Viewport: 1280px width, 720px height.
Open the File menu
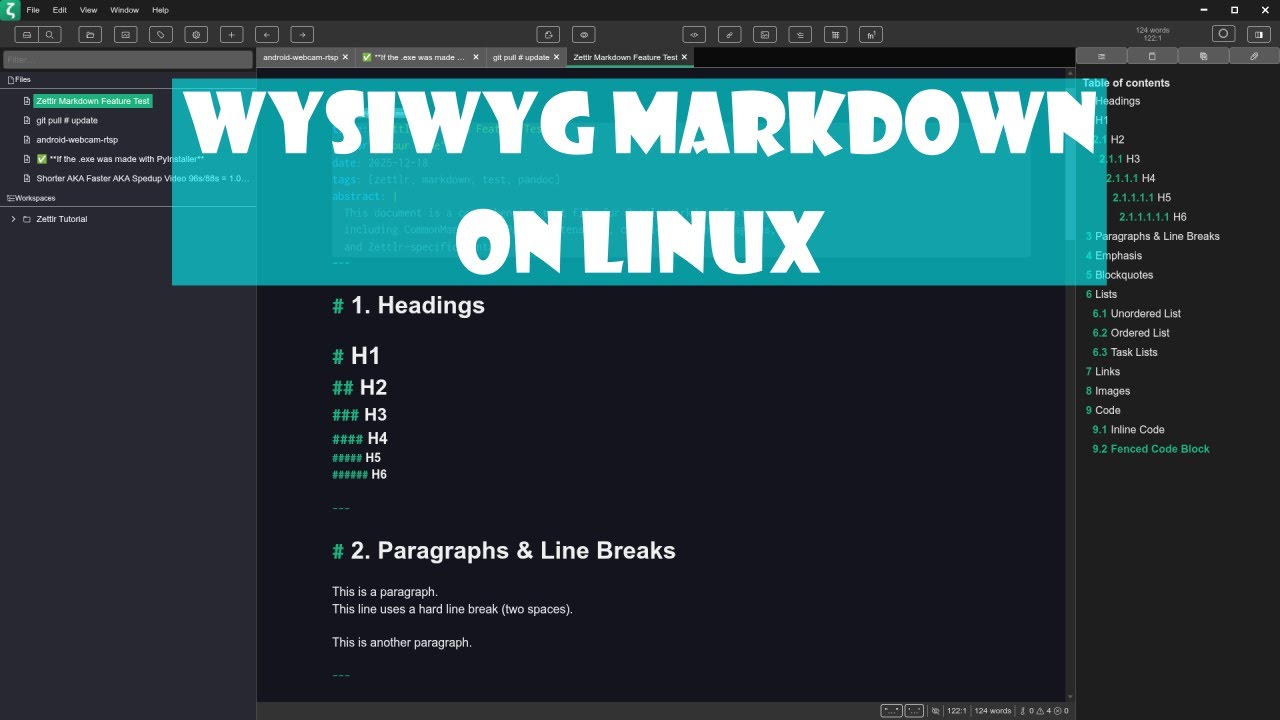(x=33, y=10)
